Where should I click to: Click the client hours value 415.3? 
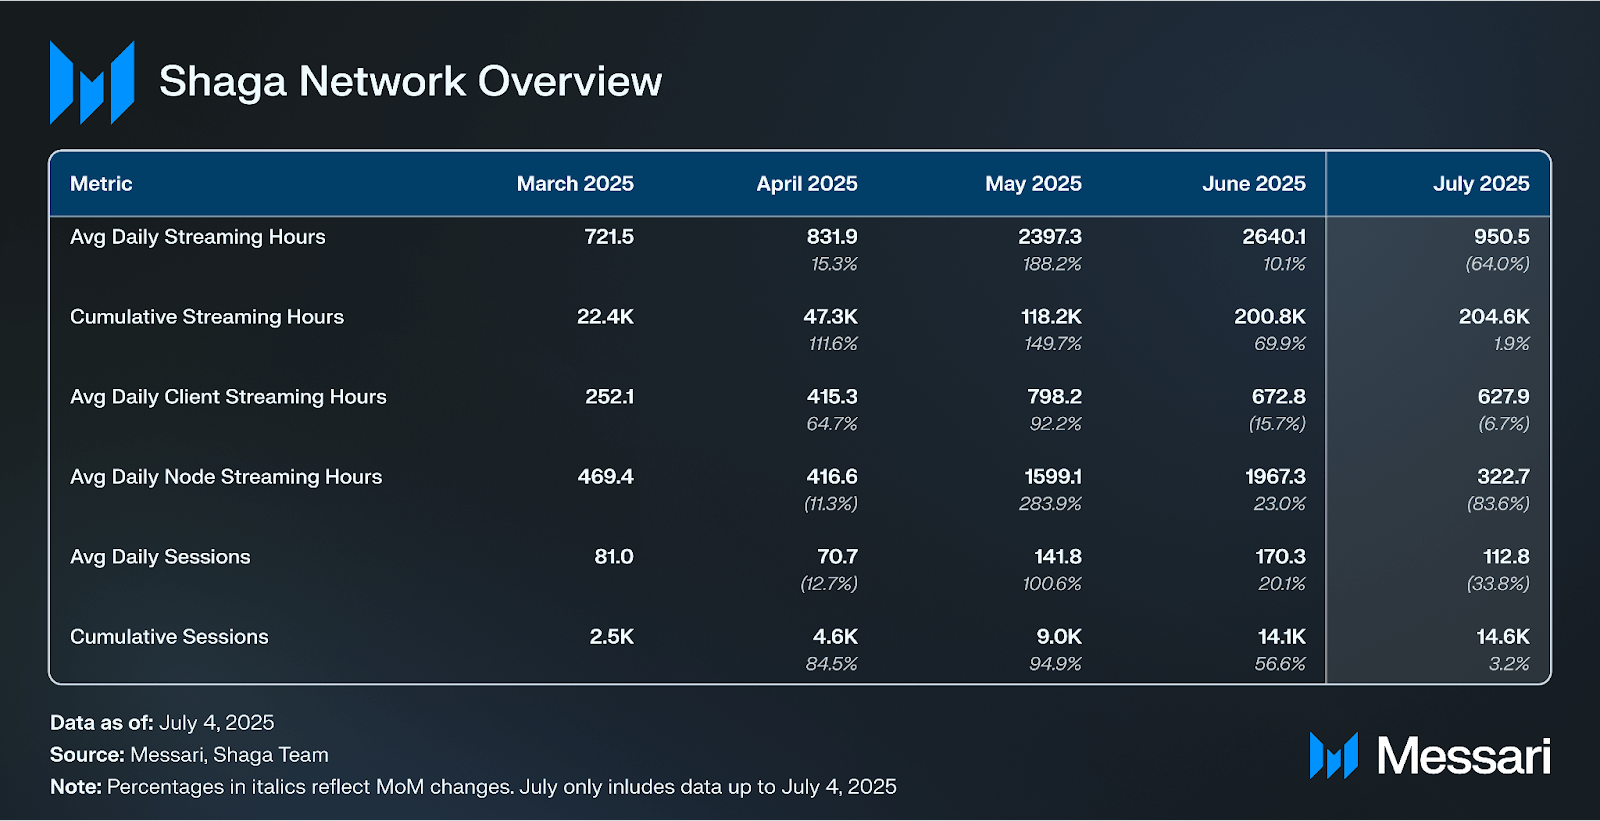point(832,397)
